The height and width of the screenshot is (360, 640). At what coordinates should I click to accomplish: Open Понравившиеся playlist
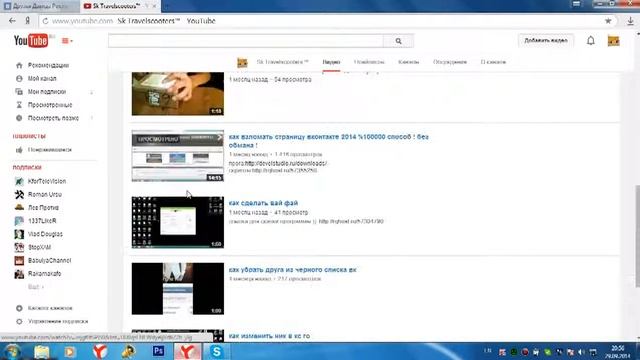click(x=49, y=150)
